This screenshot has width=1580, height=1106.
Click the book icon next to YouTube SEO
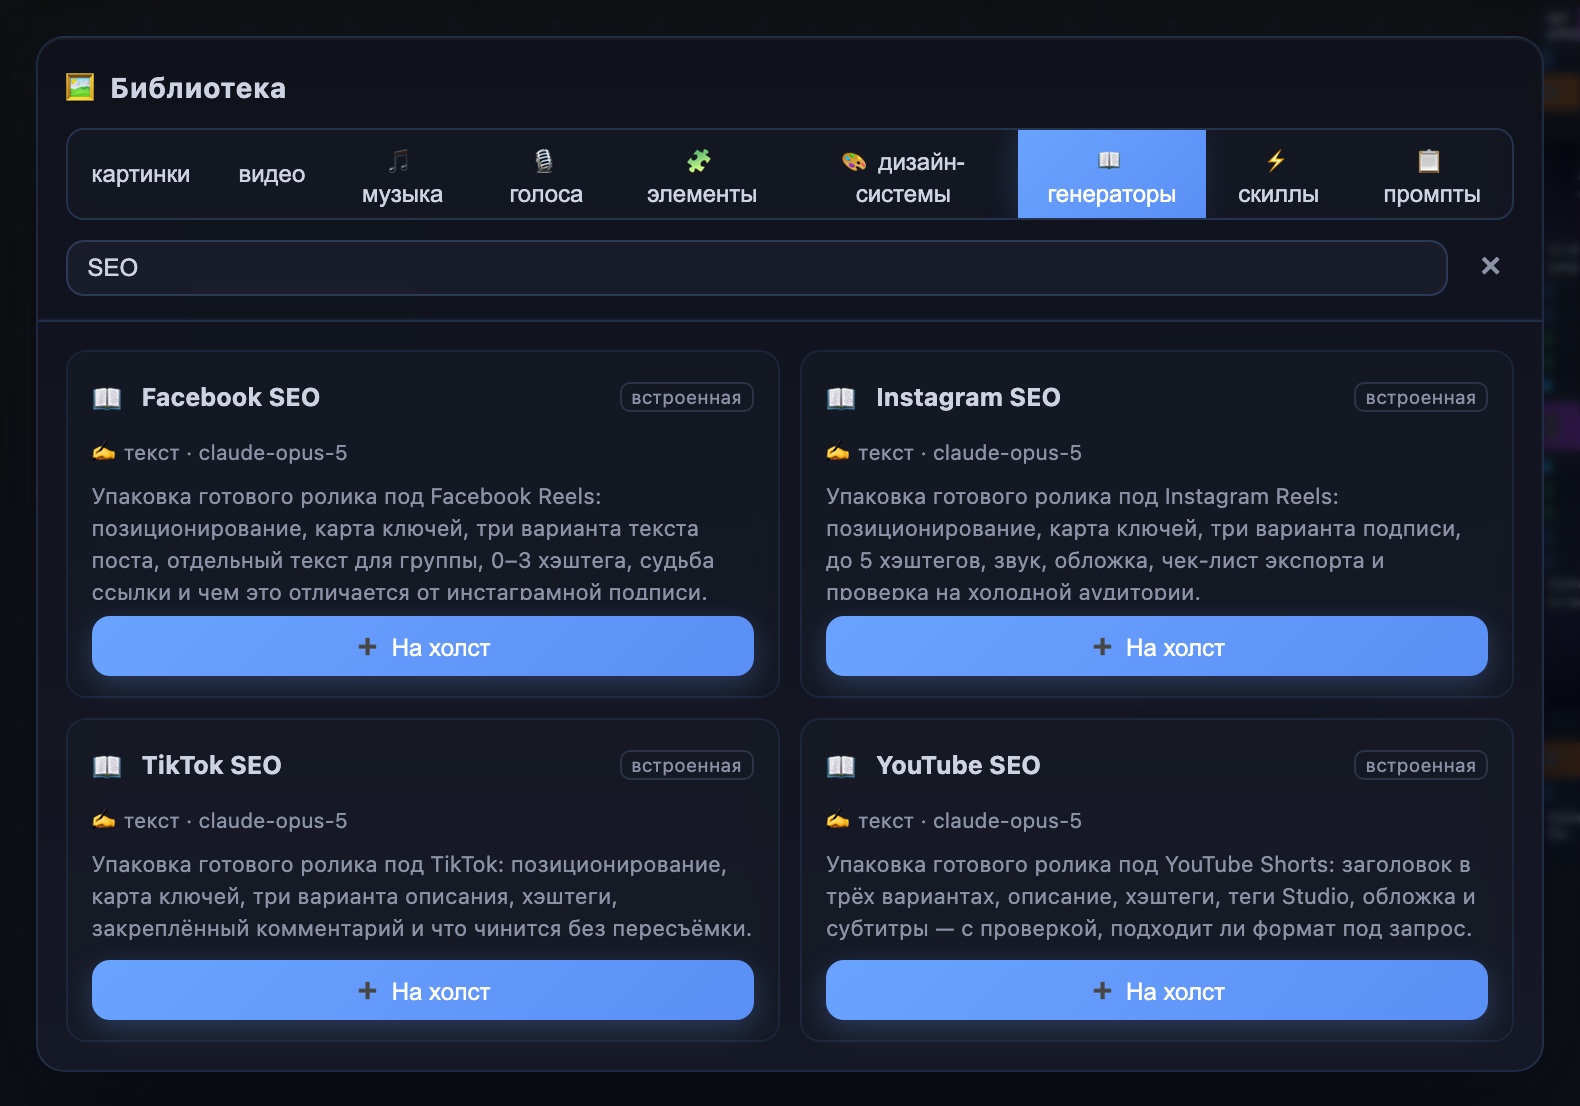(x=841, y=766)
